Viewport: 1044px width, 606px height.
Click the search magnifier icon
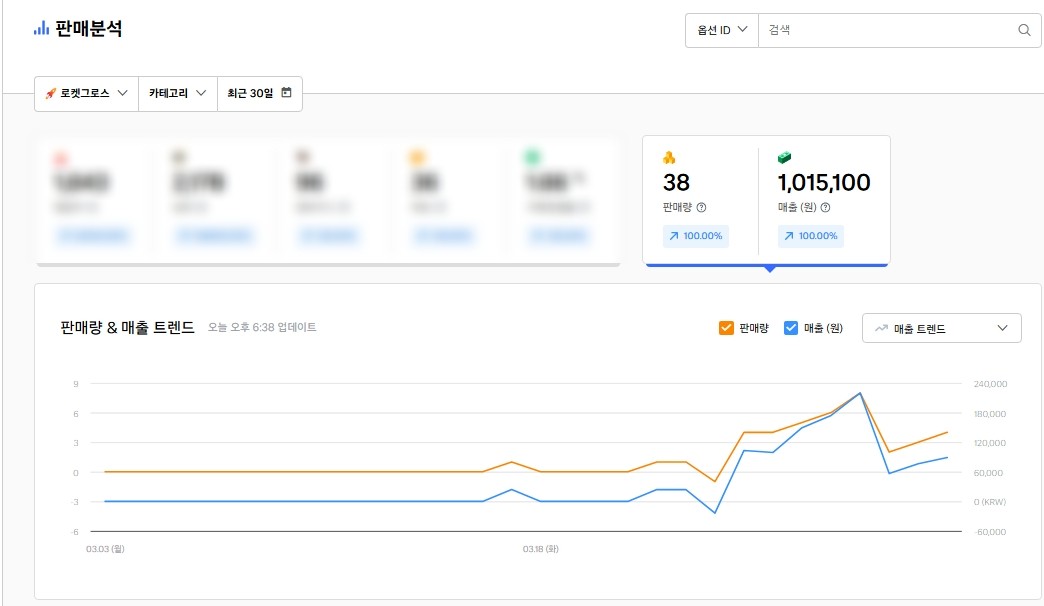(1024, 30)
